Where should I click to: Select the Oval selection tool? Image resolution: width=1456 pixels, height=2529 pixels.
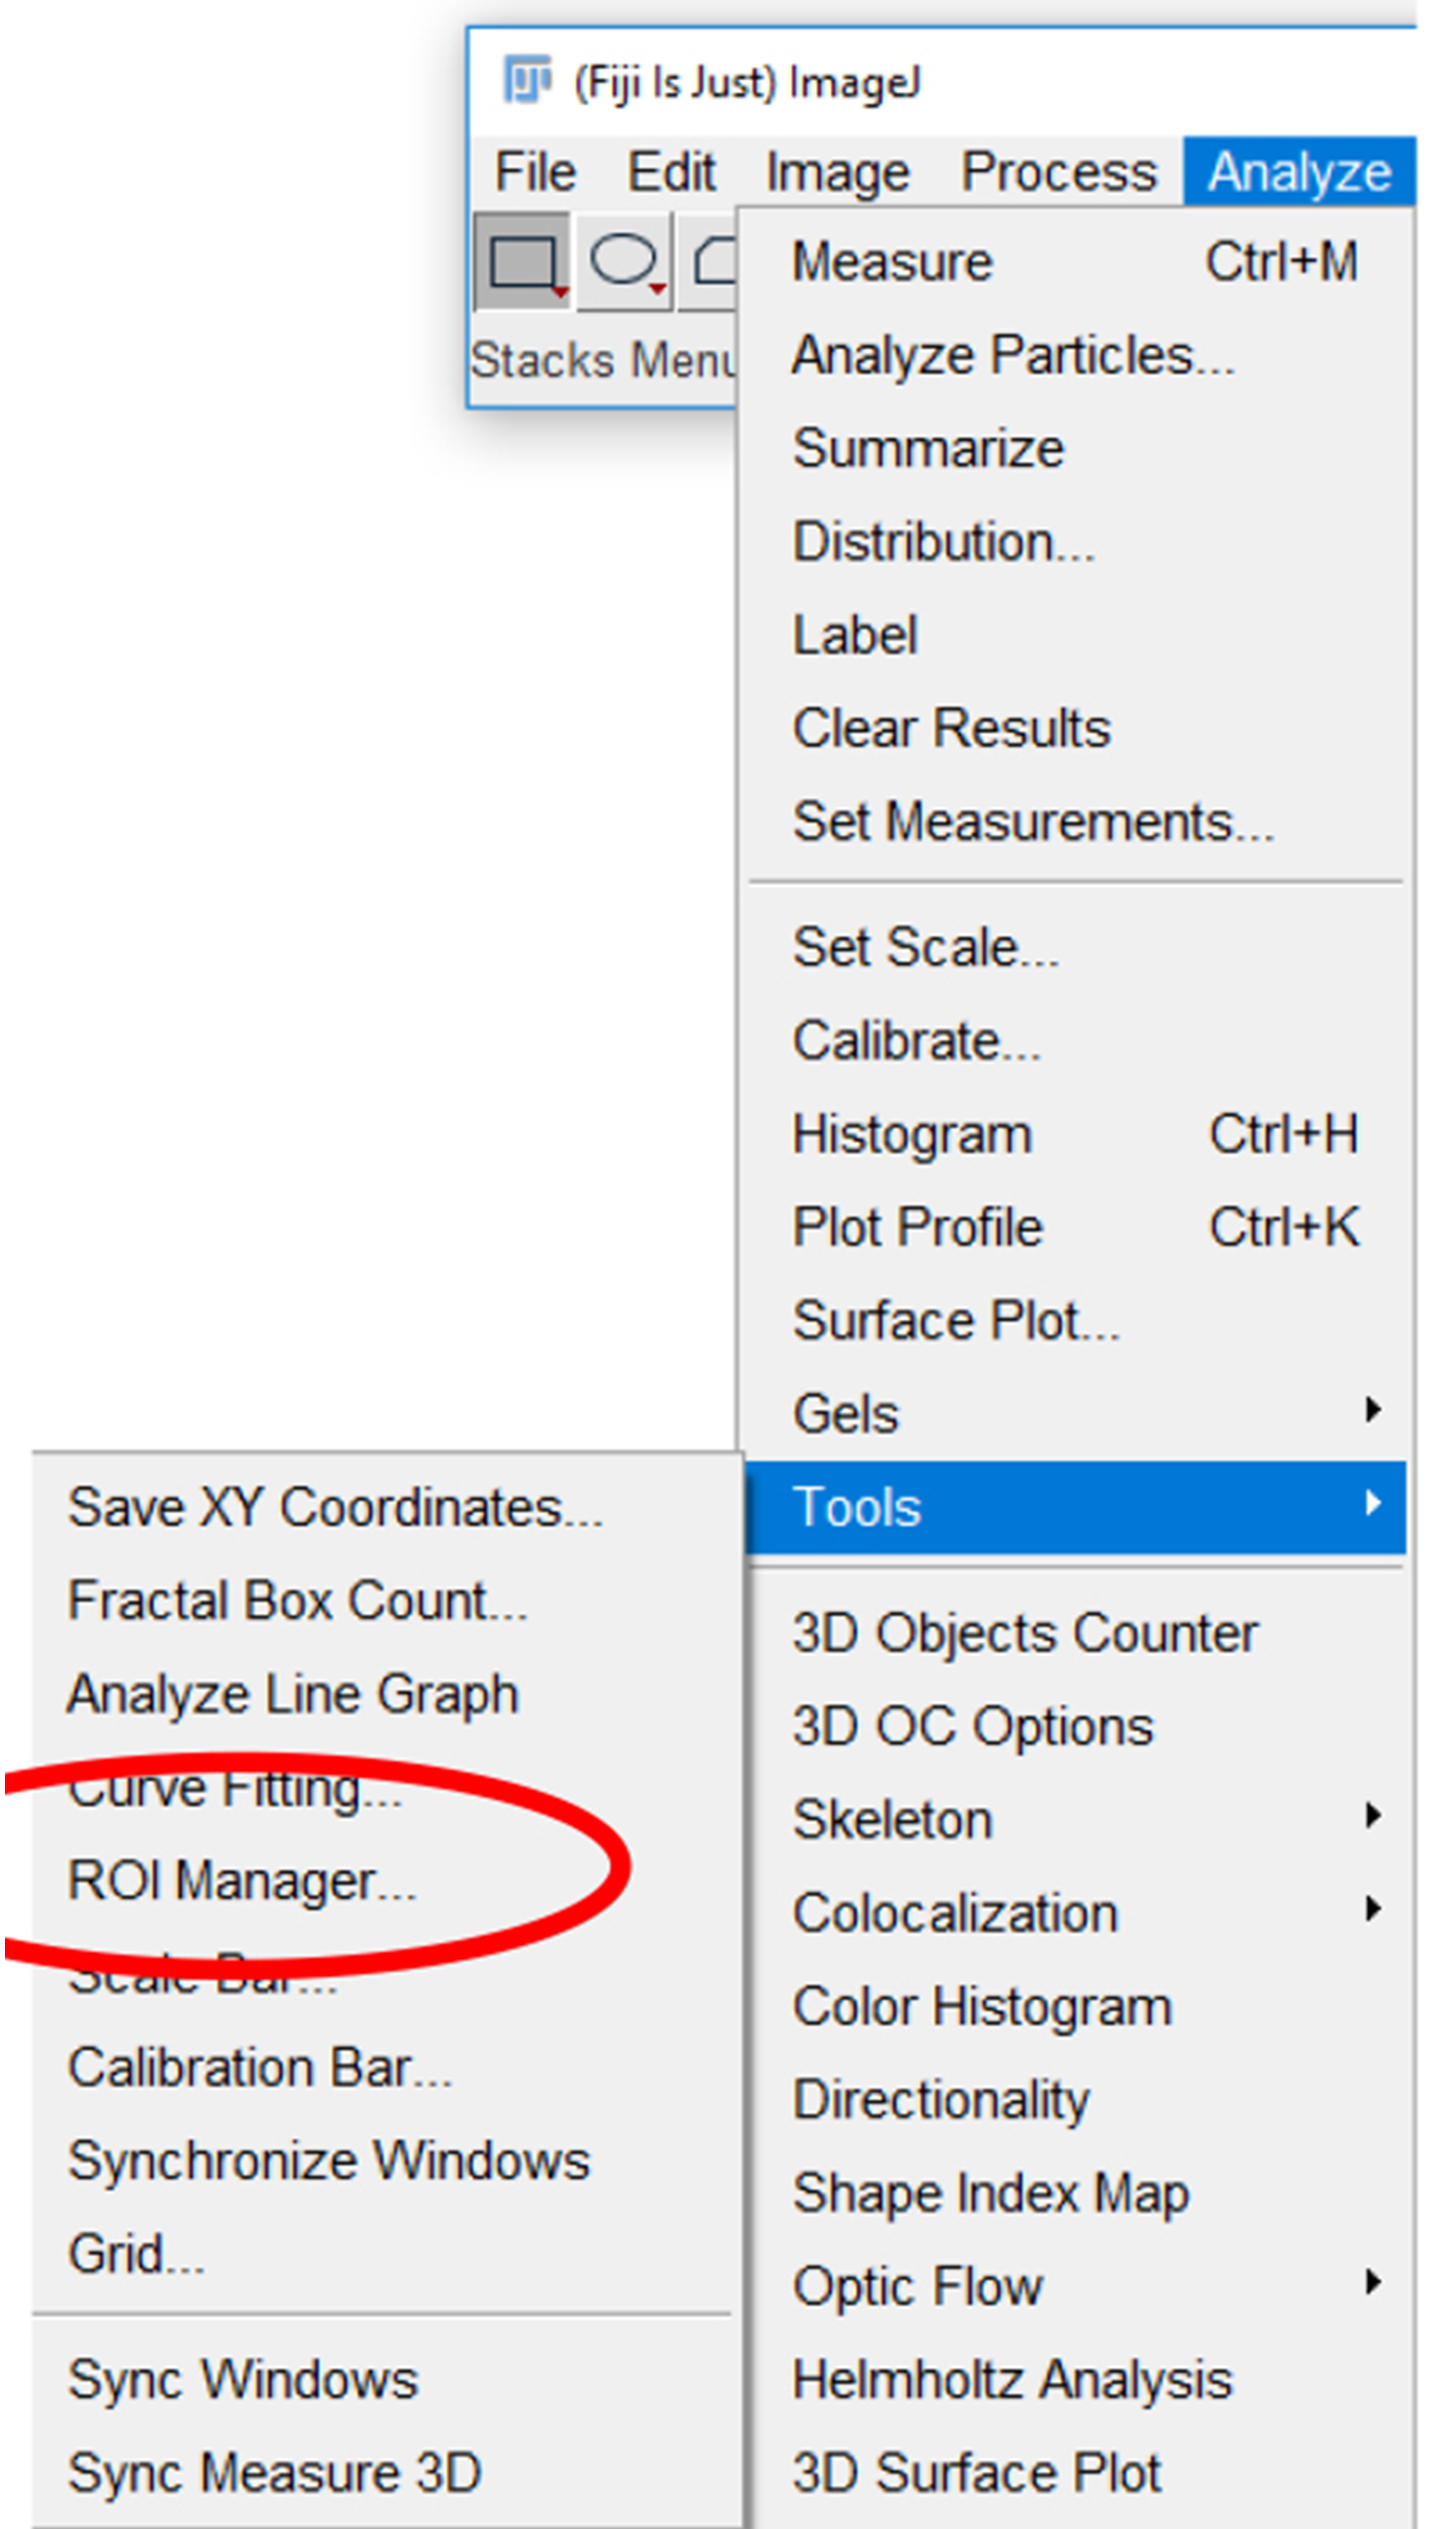click(625, 261)
